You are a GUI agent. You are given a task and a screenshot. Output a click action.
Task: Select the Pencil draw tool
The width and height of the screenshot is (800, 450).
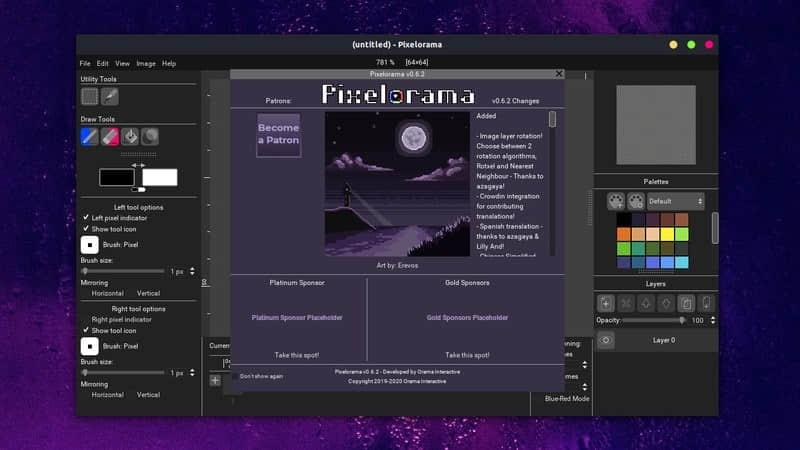click(x=90, y=136)
